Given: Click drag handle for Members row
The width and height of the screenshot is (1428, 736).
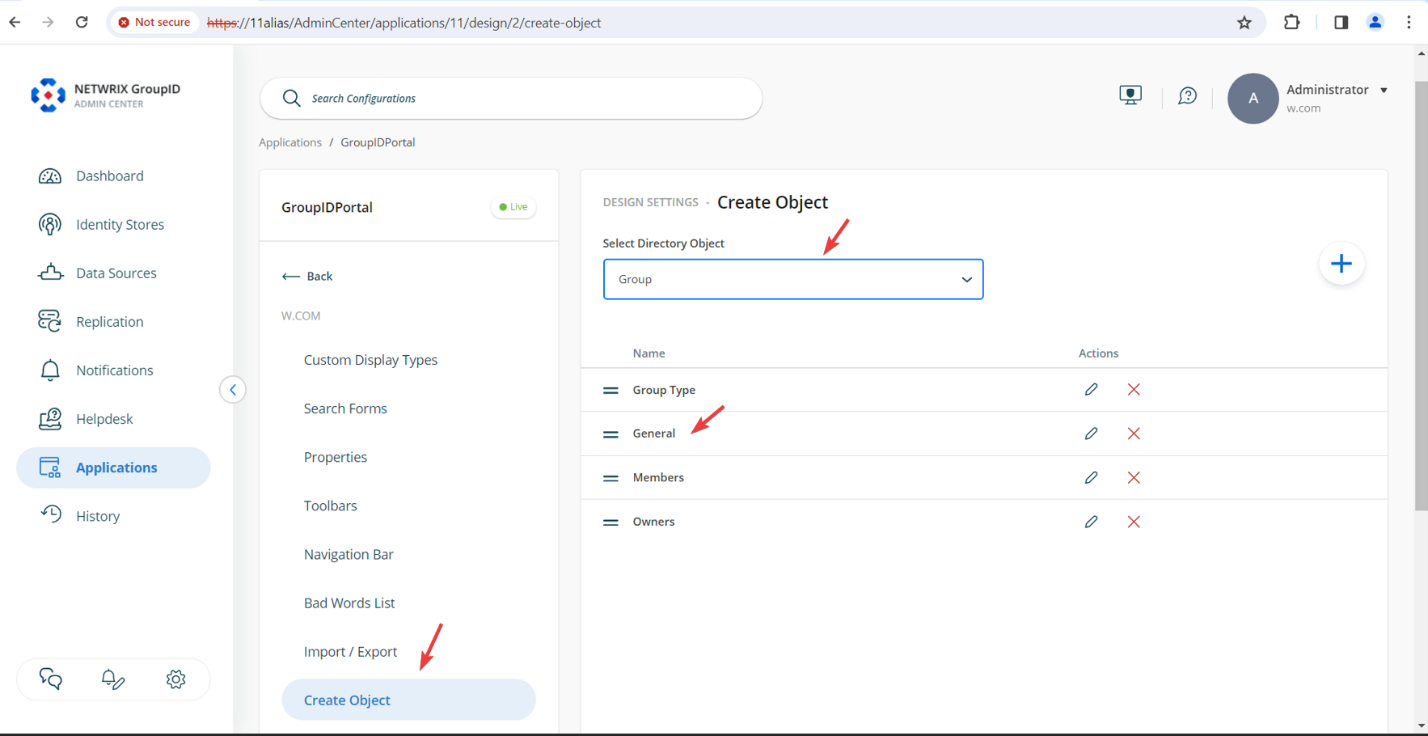Looking at the screenshot, I should click(610, 478).
